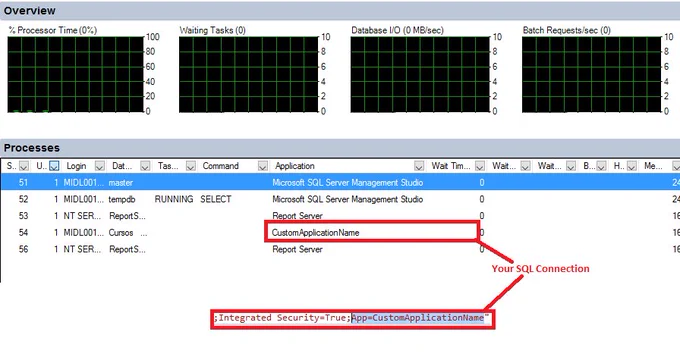Sort processes by the Application column header
This screenshot has height=360, width=680.
(x=295, y=166)
